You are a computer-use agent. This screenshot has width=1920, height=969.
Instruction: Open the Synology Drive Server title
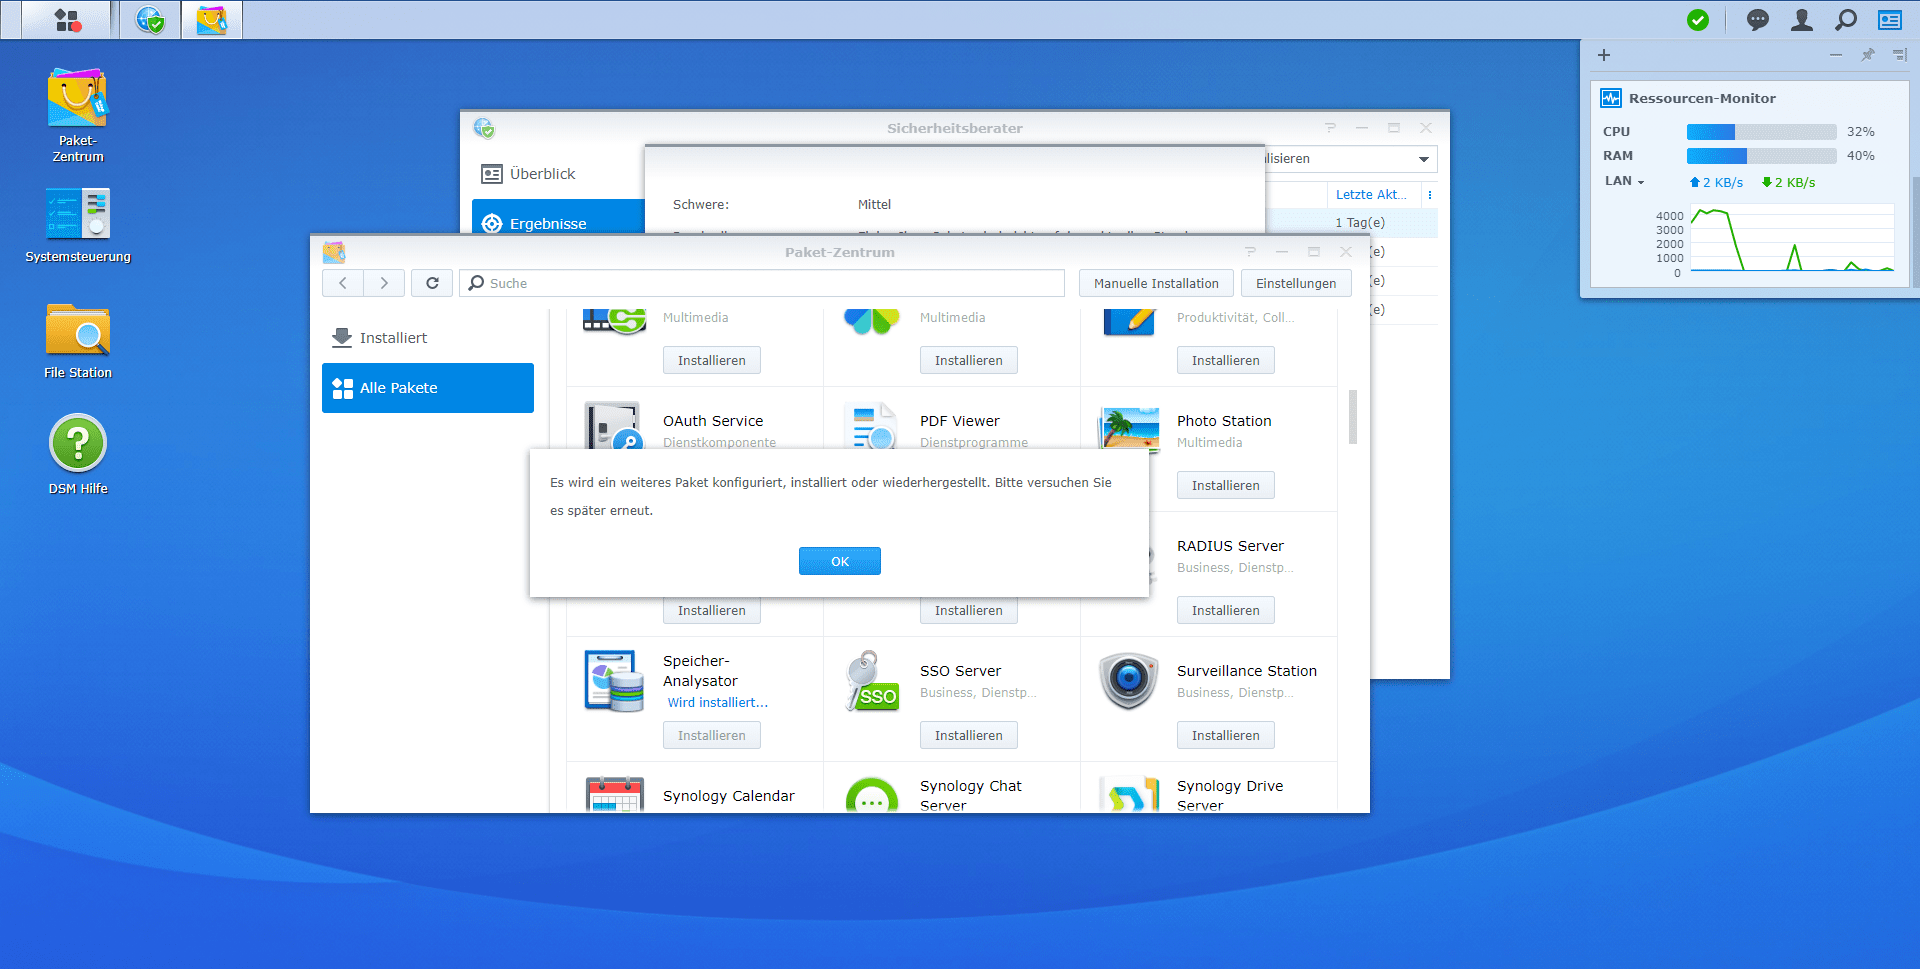1230,795
